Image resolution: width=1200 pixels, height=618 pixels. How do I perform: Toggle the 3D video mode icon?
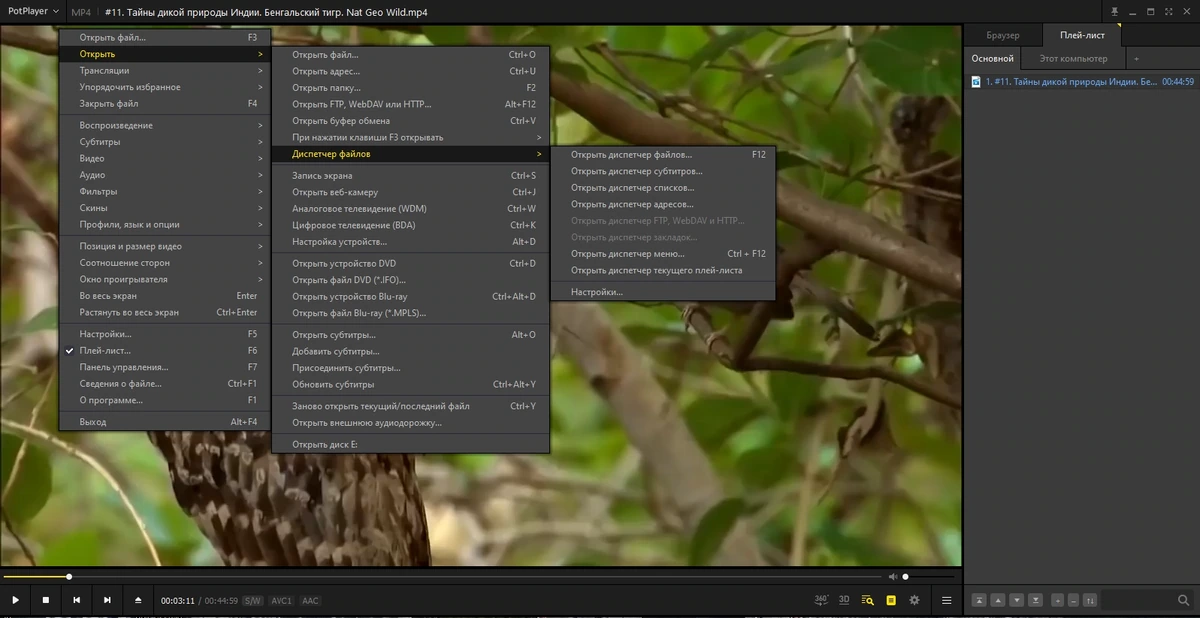pos(844,600)
